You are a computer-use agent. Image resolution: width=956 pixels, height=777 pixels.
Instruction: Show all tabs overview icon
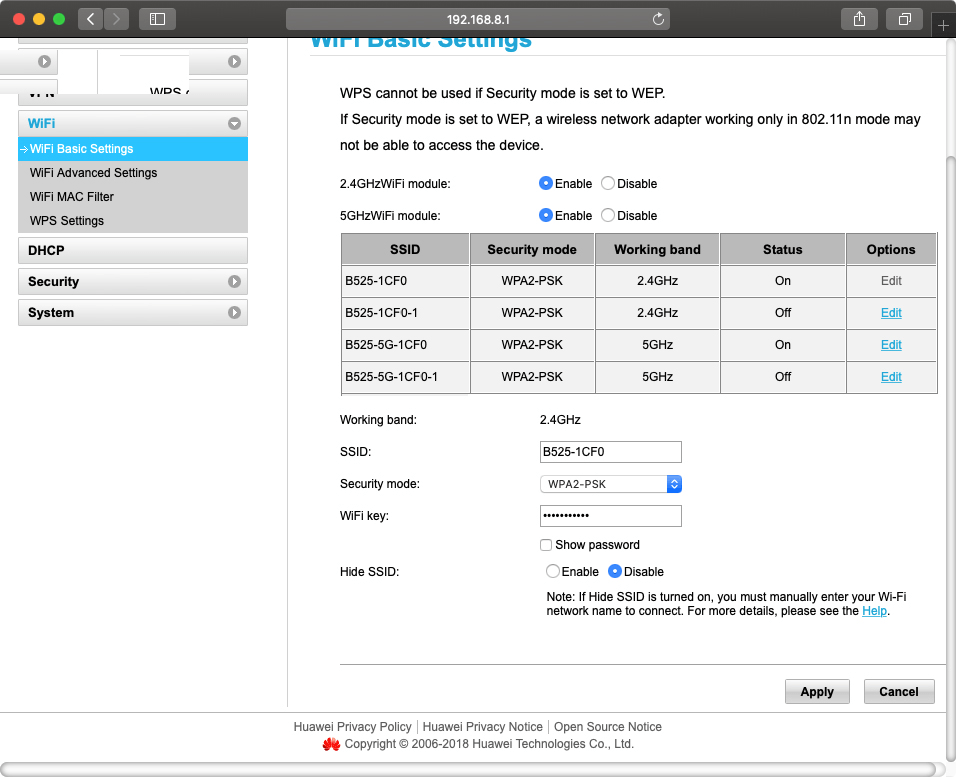click(x=904, y=19)
